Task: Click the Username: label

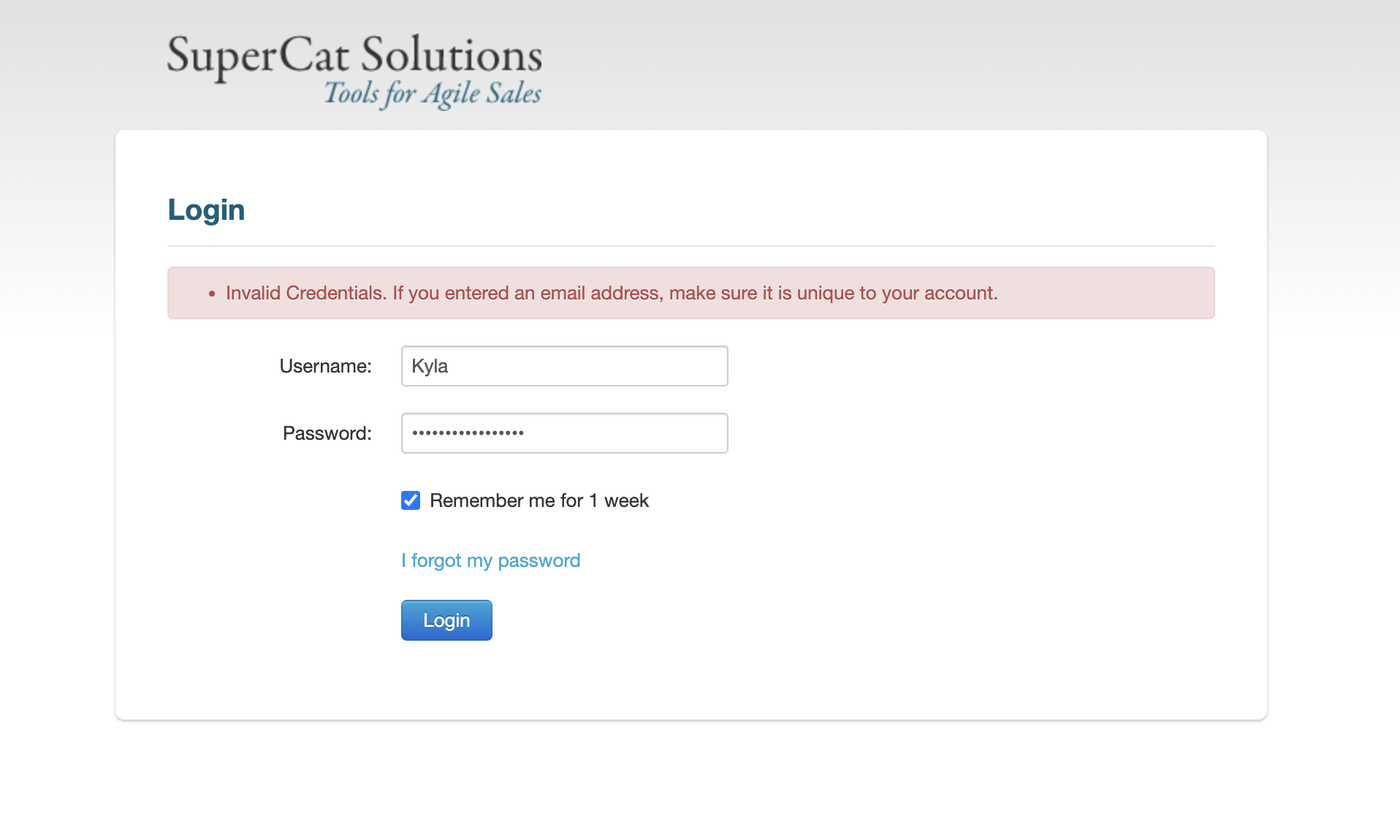Action: [326, 366]
